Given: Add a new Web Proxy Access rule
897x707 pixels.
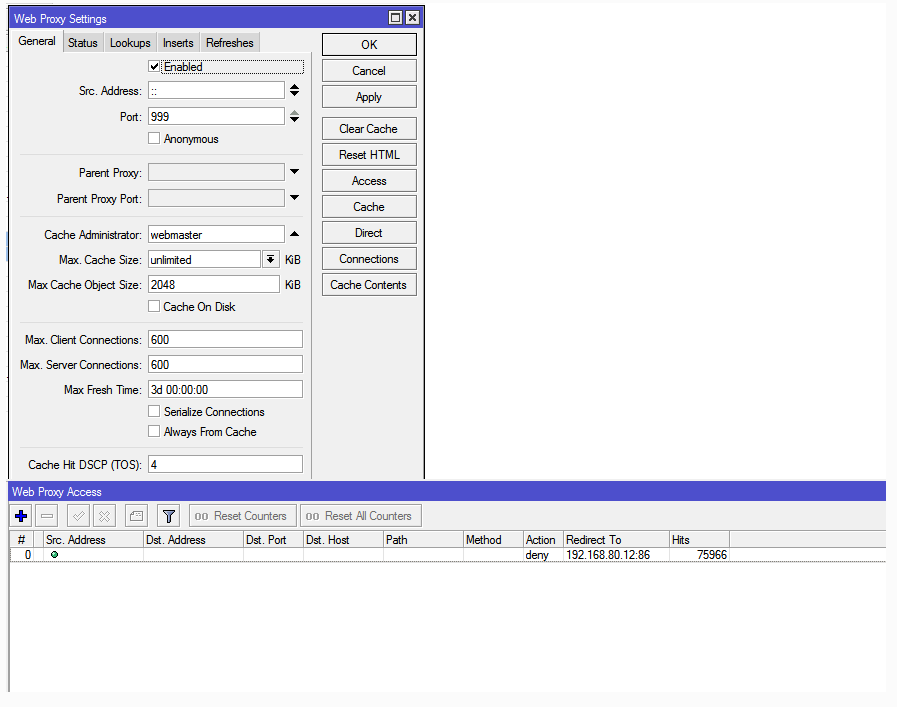Looking at the screenshot, I should 21,516.
